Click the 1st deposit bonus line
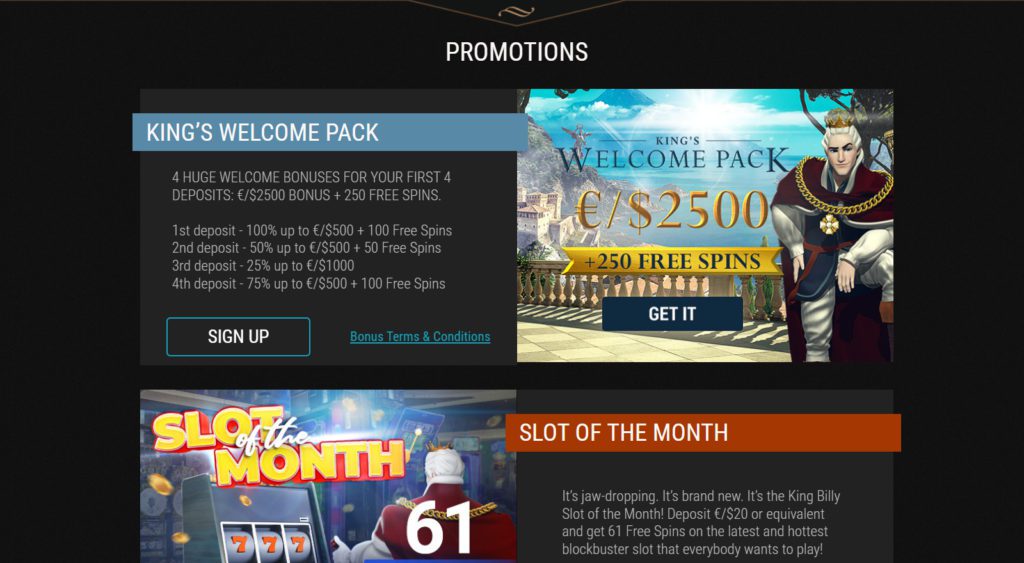This screenshot has height=563, width=1024. click(x=312, y=231)
